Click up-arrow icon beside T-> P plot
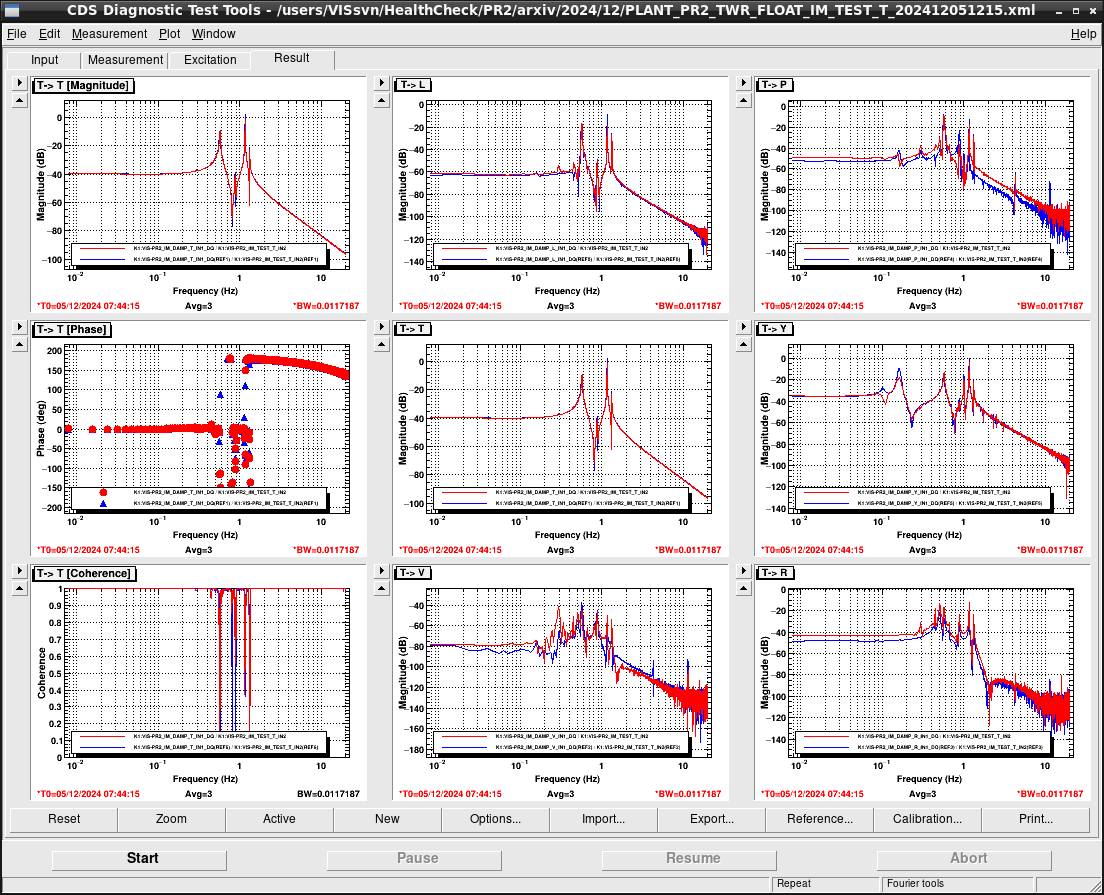The height and width of the screenshot is (895, 1104). coord(744,101)
